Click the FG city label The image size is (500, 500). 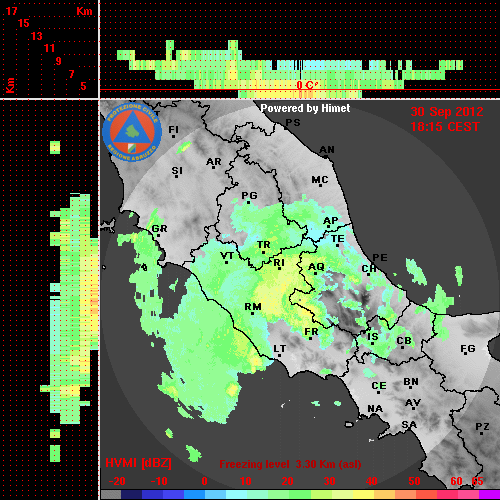(x=468, y=349)
